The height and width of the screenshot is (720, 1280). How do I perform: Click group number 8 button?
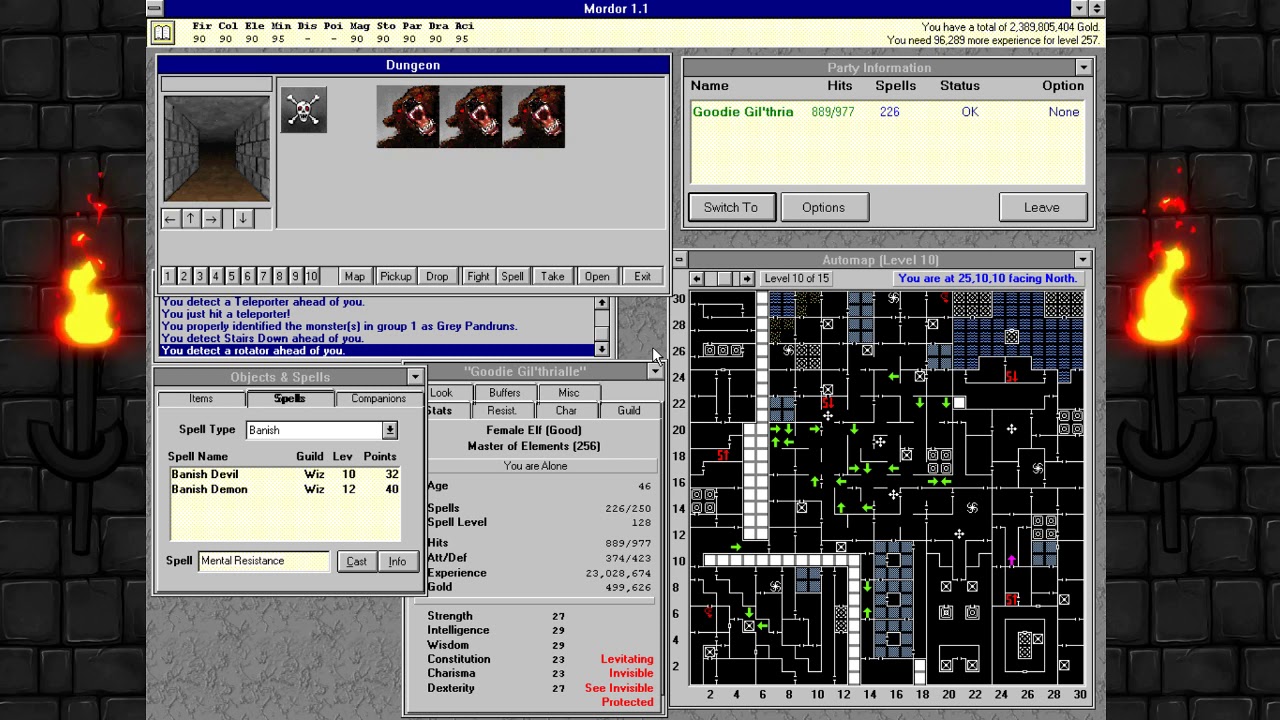tap(279, 277)
